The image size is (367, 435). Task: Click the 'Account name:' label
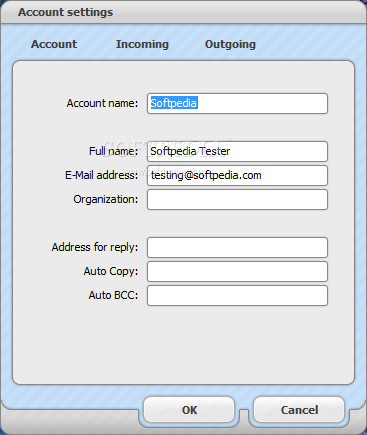(x=102, y=103)
